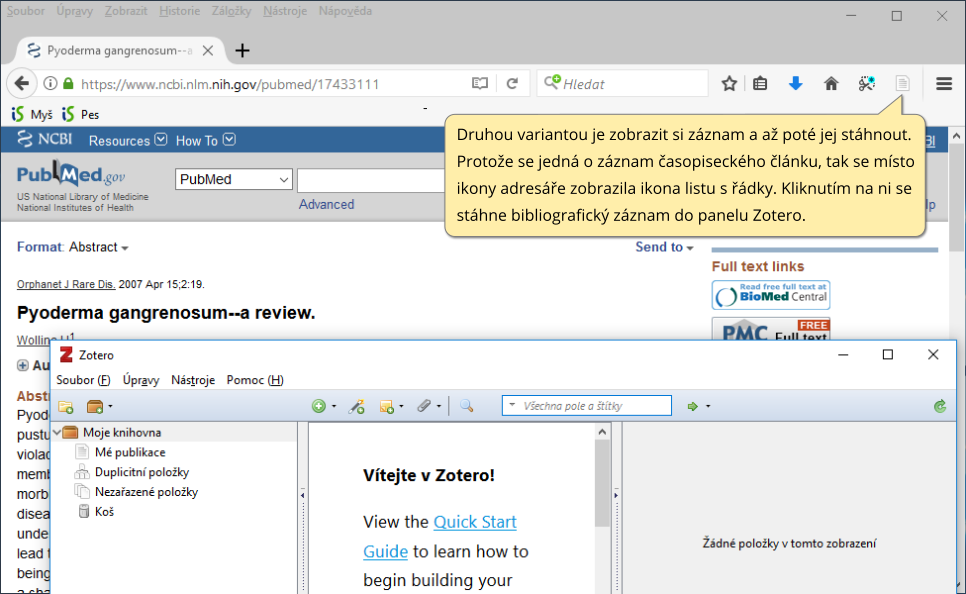Open the Firefox hamburger menu
This screenshot has height=594, width=966.
944,83
